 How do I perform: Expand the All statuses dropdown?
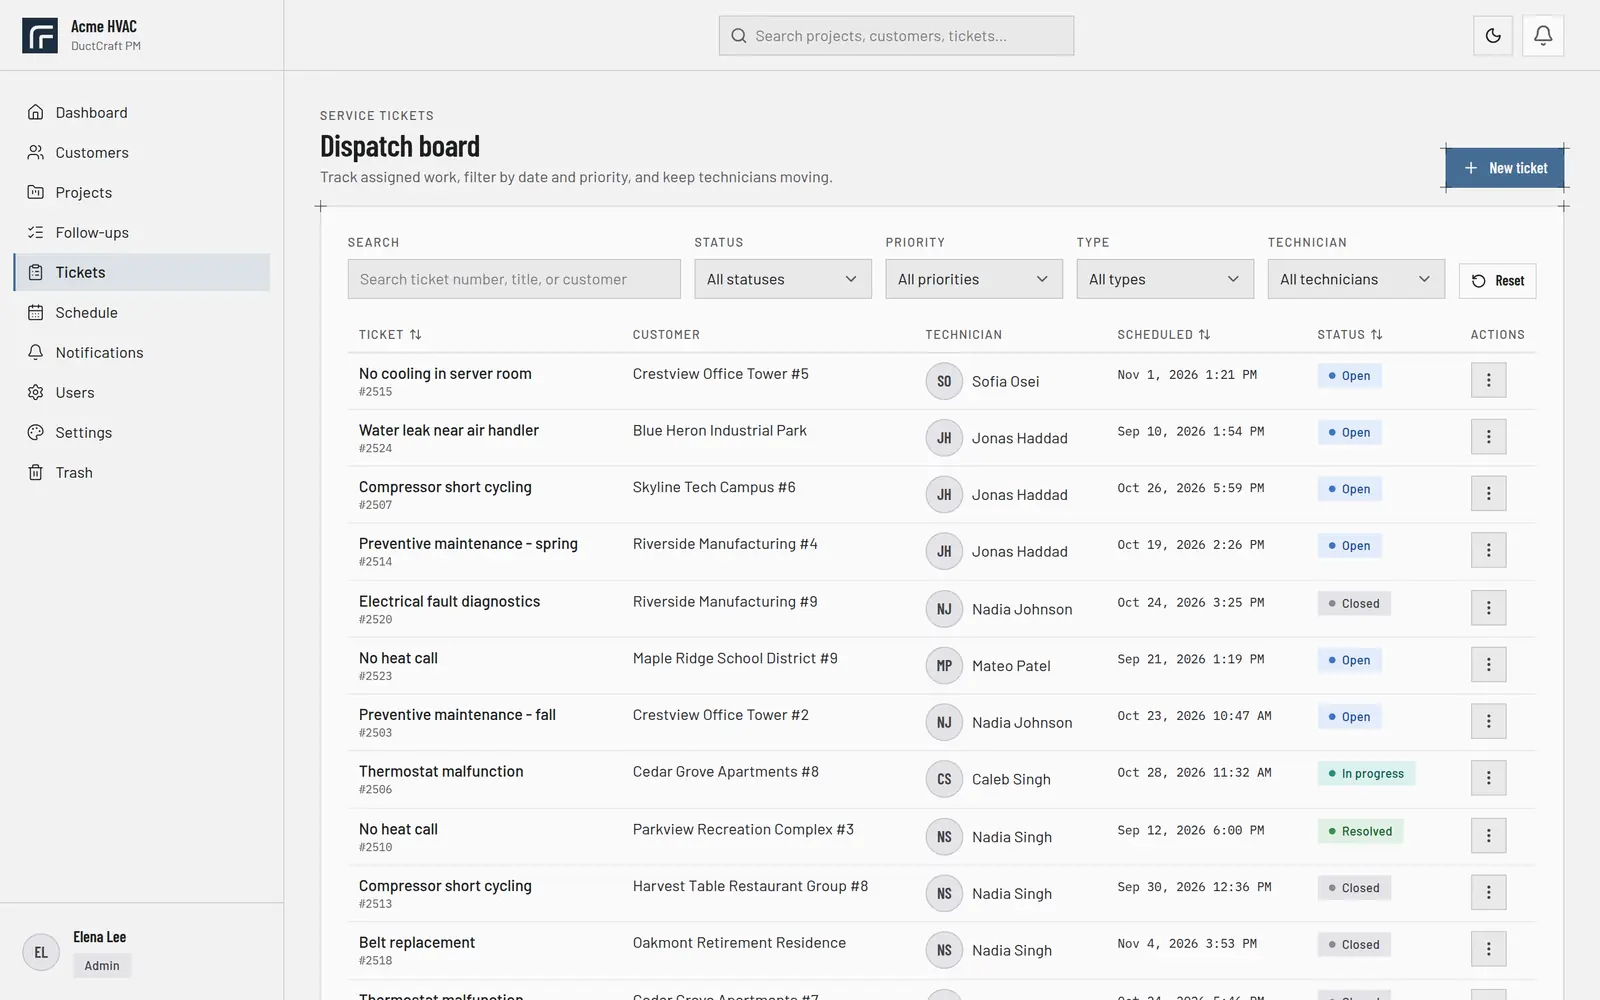(783, 279)
